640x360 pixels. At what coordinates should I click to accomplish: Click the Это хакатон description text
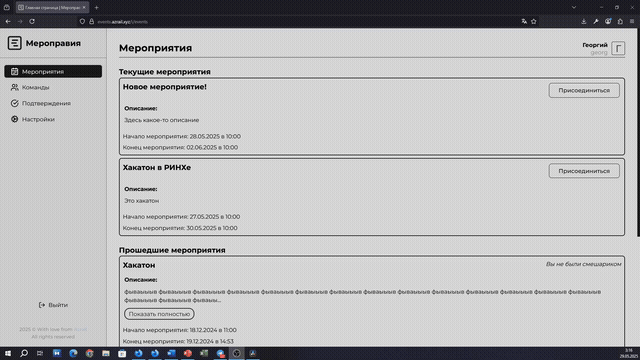(142, 201)
